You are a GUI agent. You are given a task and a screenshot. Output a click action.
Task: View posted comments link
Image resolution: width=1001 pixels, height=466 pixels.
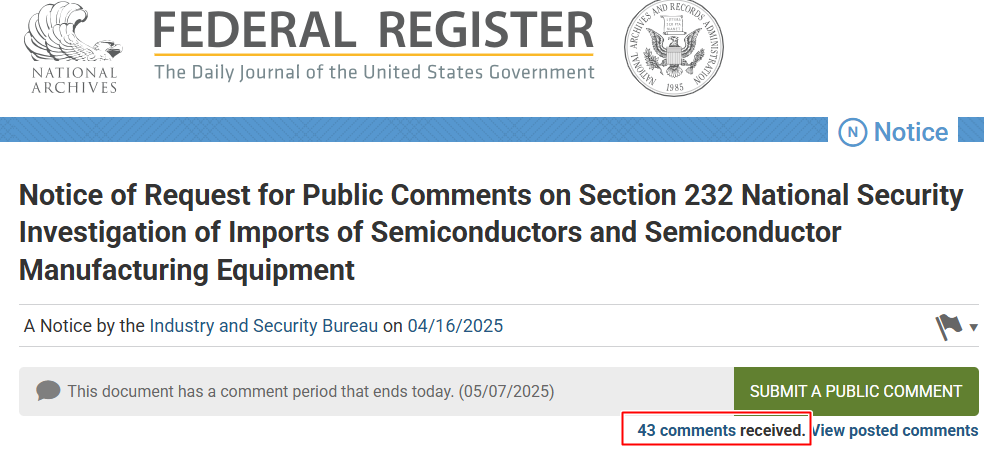point(894,430)
